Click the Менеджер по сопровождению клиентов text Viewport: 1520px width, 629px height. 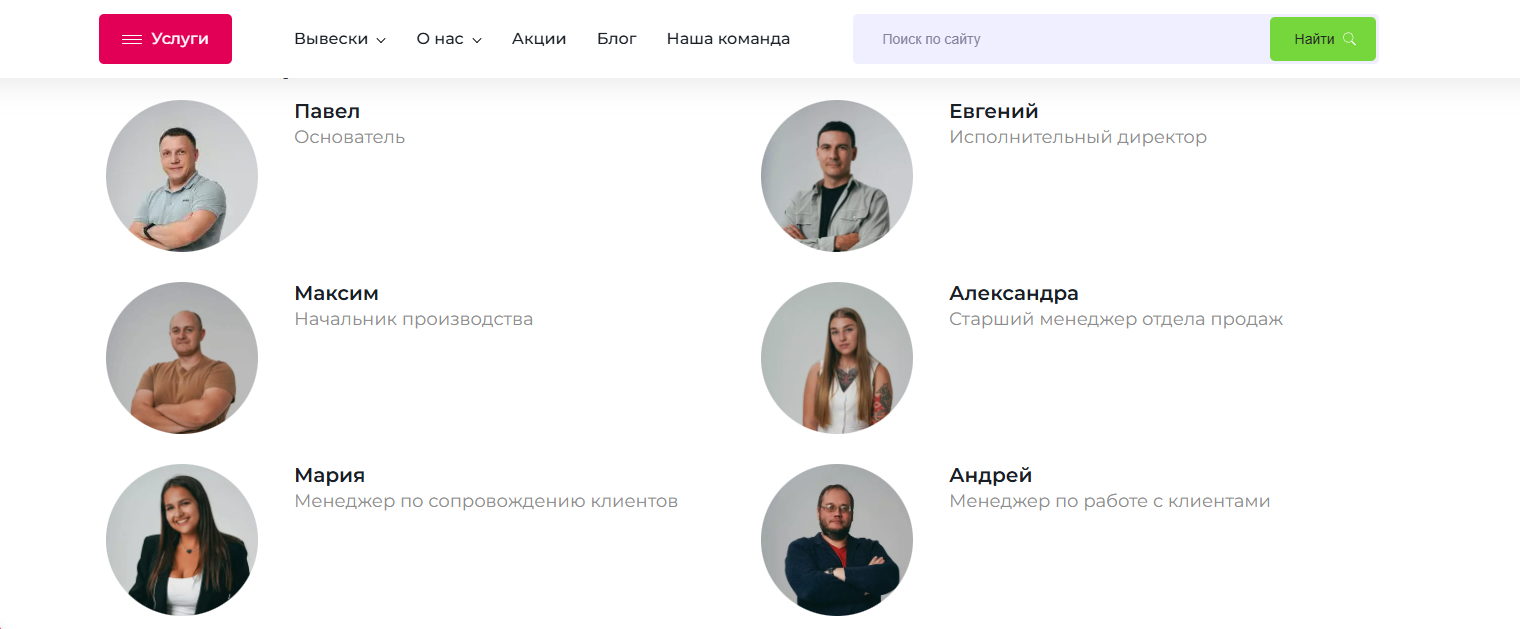click(486, 501)
